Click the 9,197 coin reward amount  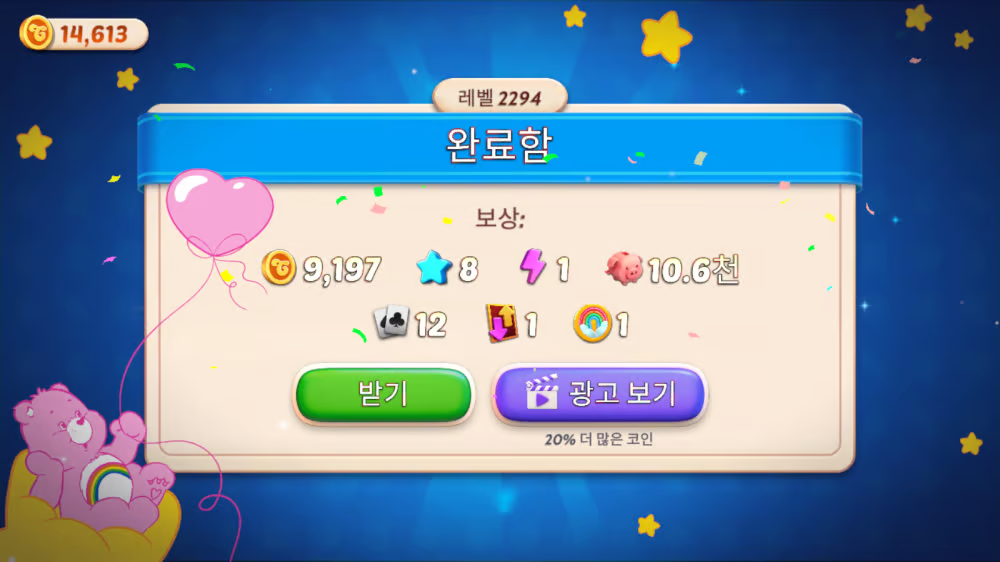click(342, 269)
